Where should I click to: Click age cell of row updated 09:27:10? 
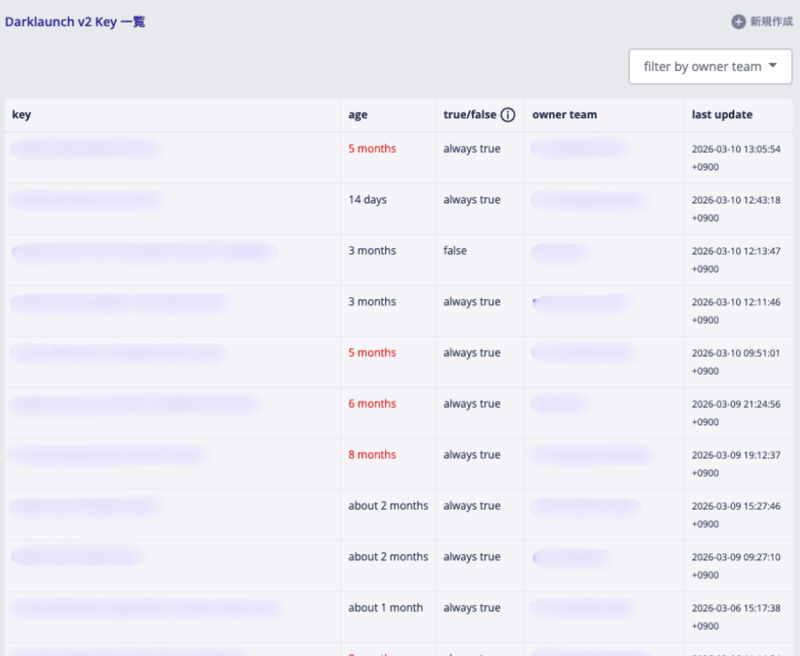388,557
